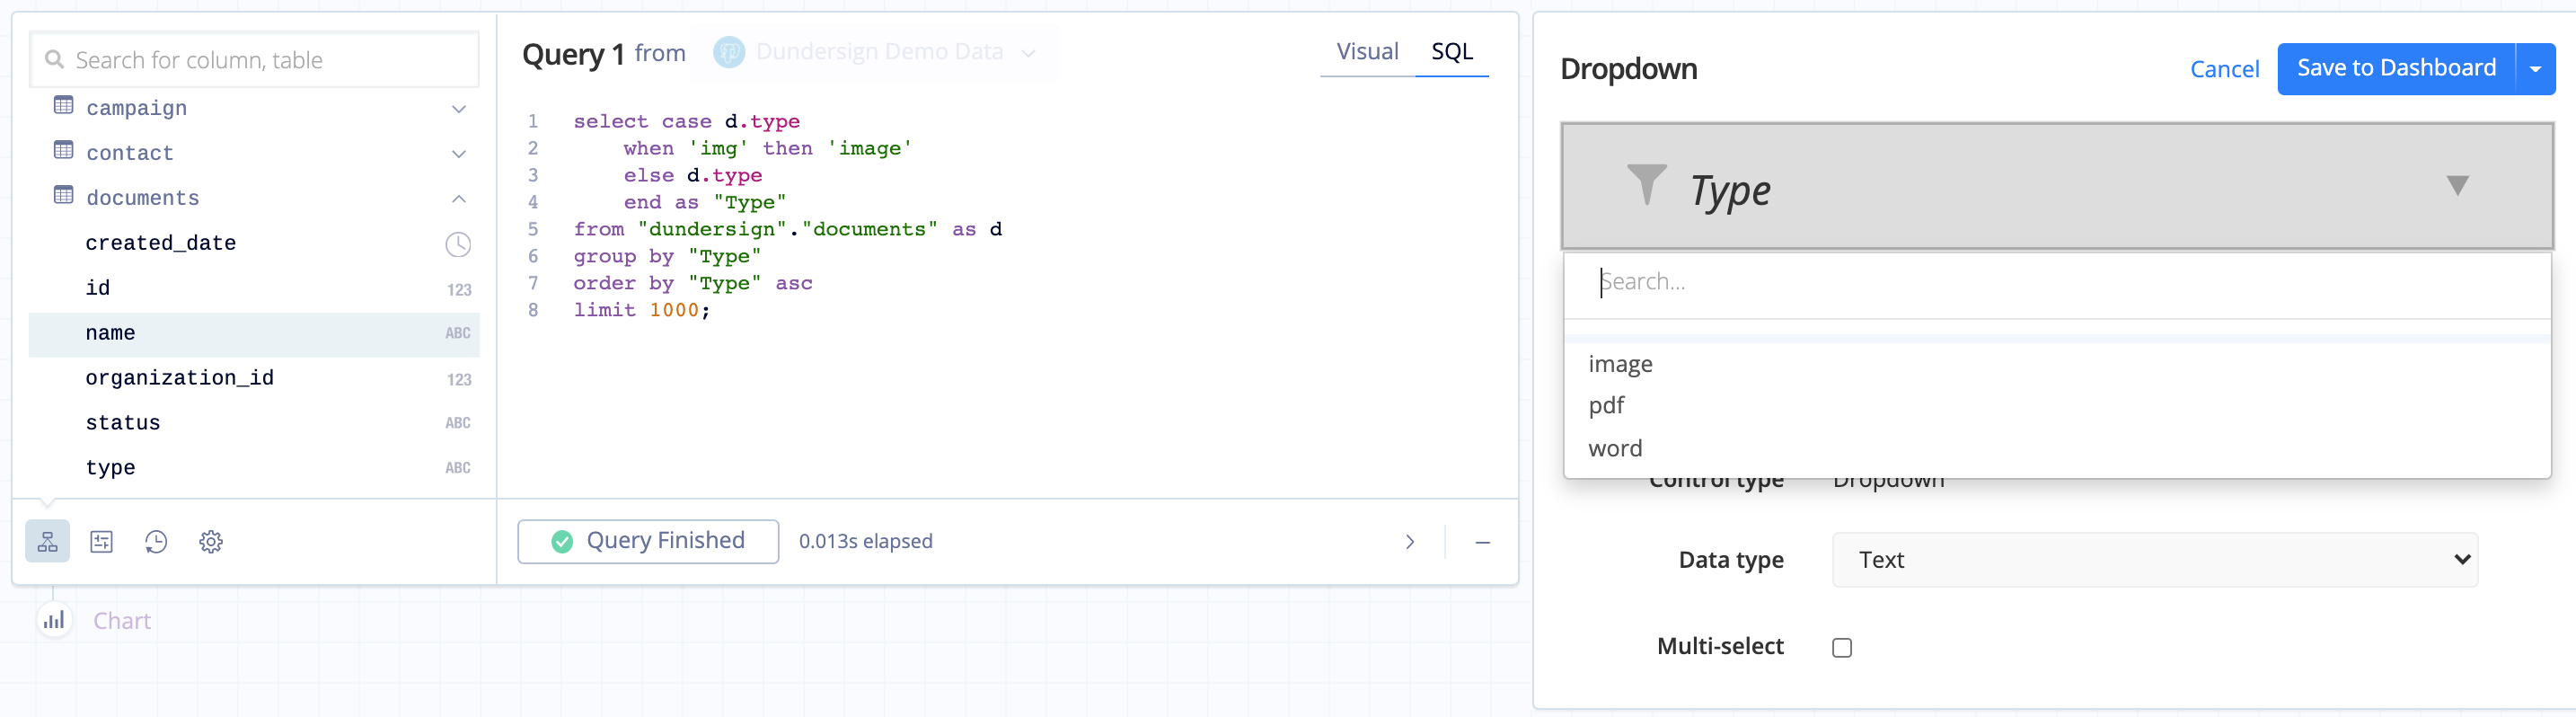Click the column and table search field
The width and height of the screenshot is (2576, 717).
point(255,60)
